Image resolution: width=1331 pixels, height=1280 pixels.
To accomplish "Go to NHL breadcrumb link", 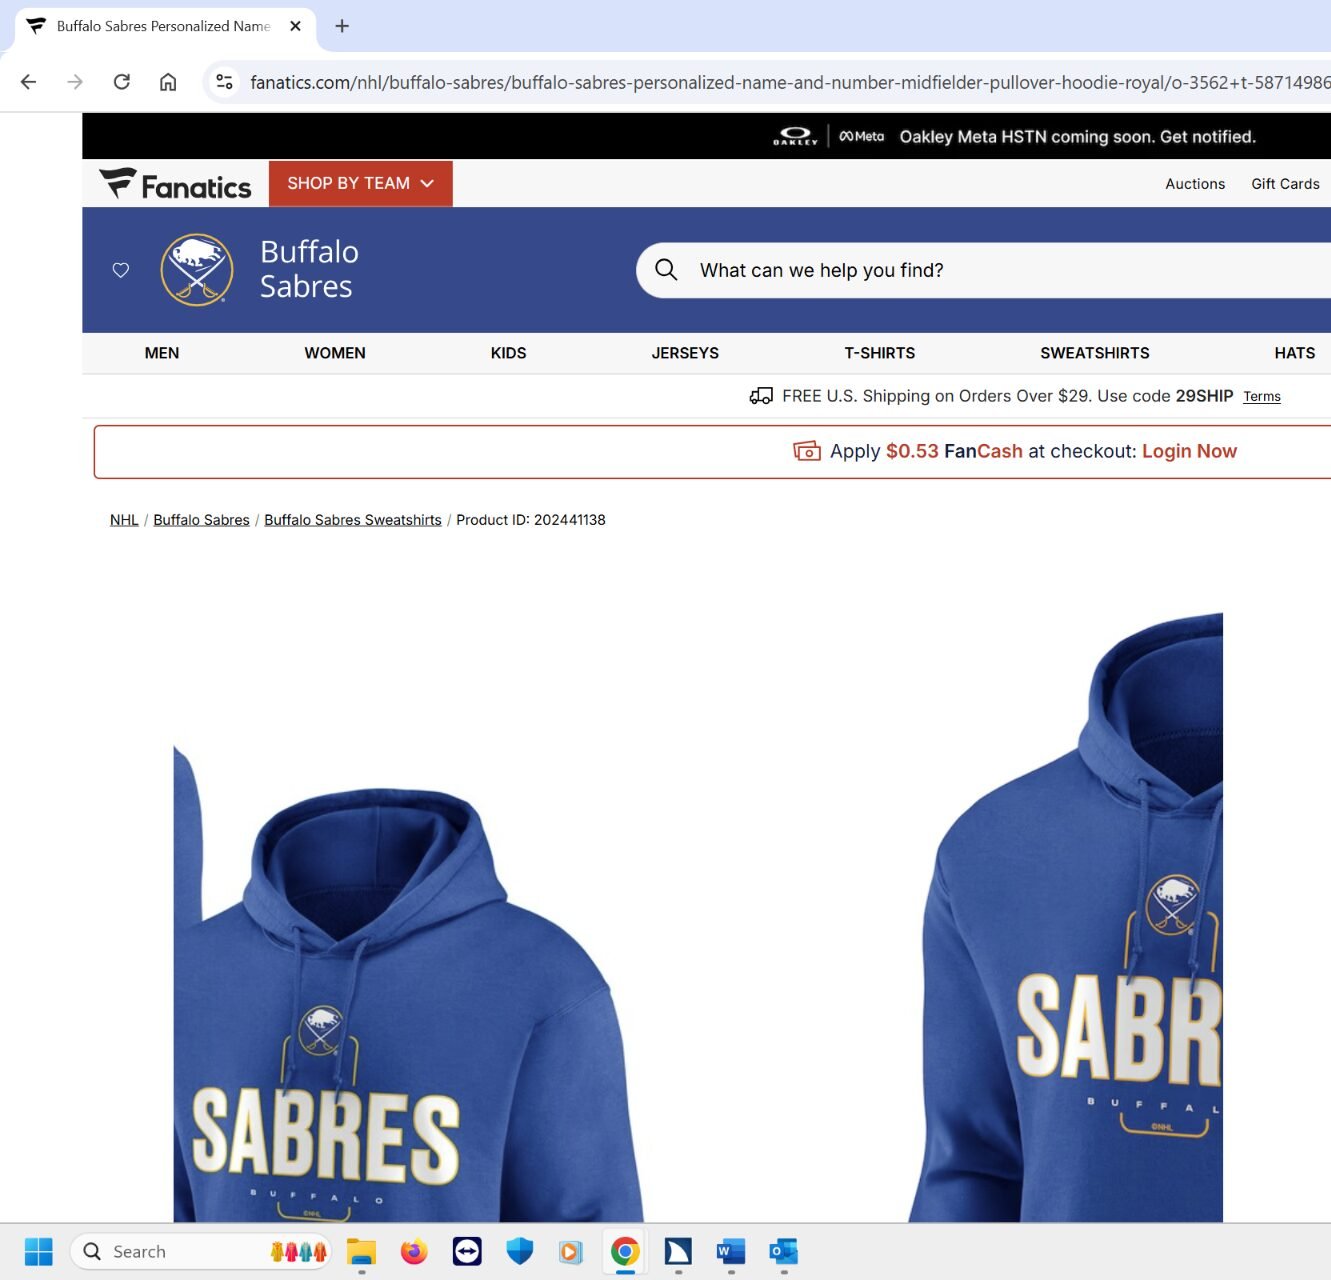I will 124,520.
